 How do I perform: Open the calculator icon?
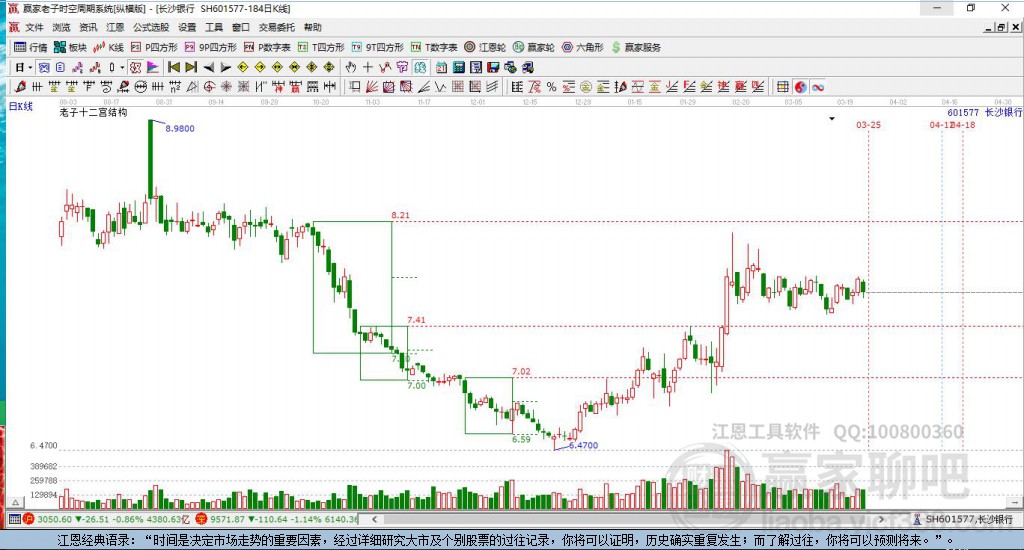[x=458, y=67]
